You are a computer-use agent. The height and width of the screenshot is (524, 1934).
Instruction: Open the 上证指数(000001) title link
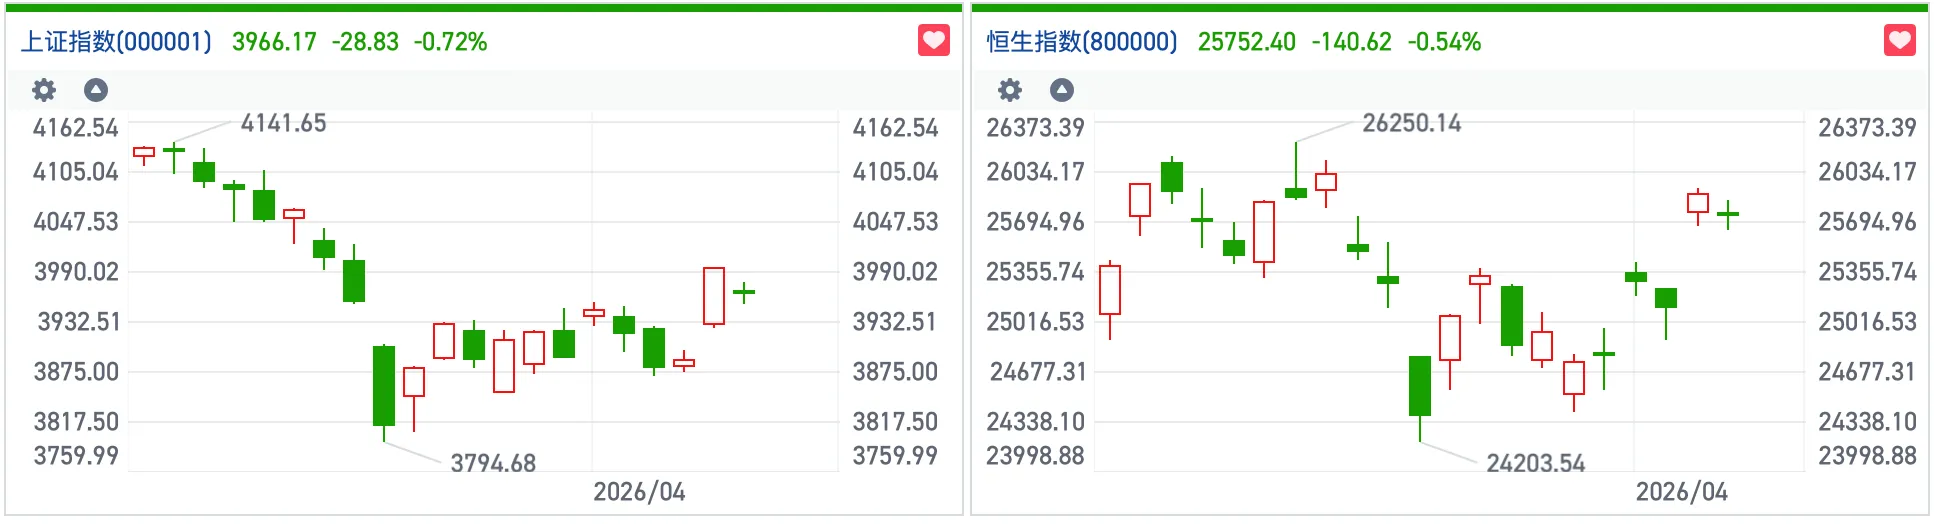click(x=116, y=42)
